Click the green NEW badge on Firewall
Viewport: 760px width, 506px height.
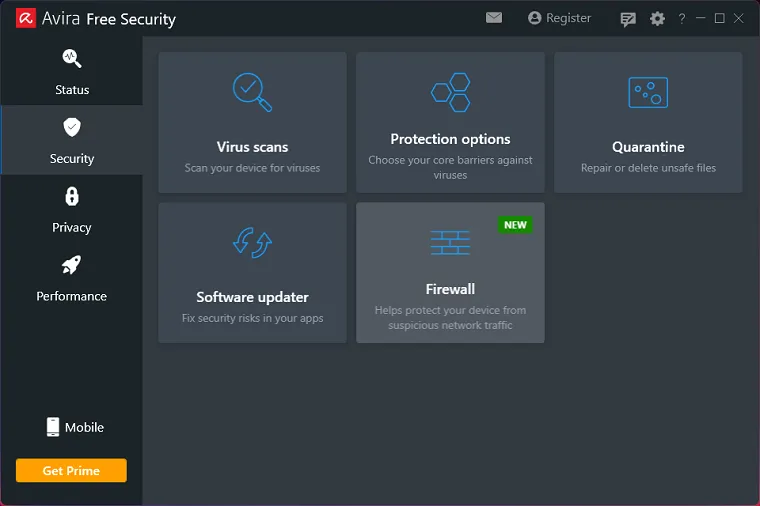tap(515, 225)
